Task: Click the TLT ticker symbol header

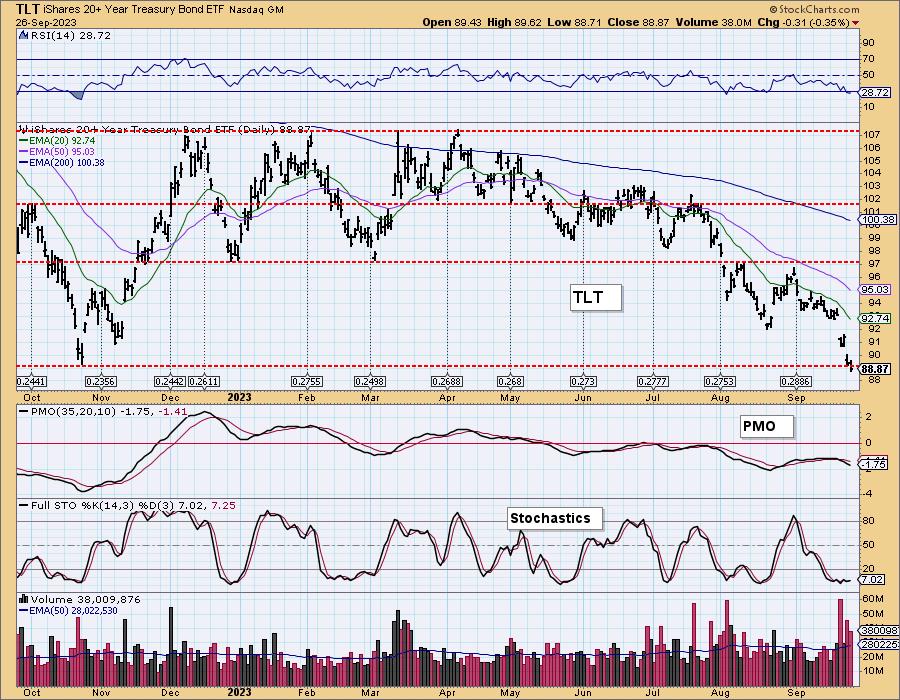Action: [28, 9]
